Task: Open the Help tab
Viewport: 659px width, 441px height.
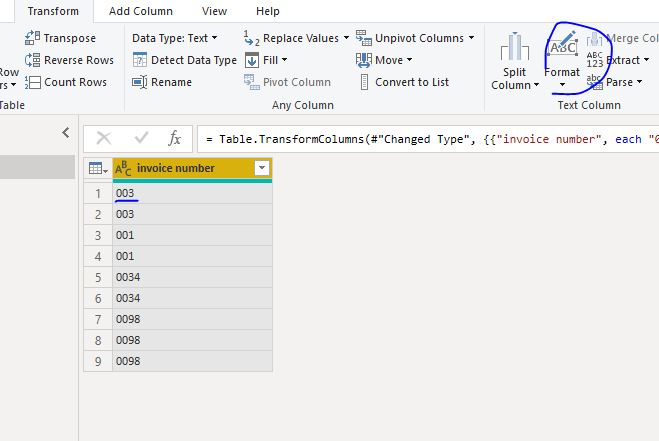Action: (x=268, y=11)
